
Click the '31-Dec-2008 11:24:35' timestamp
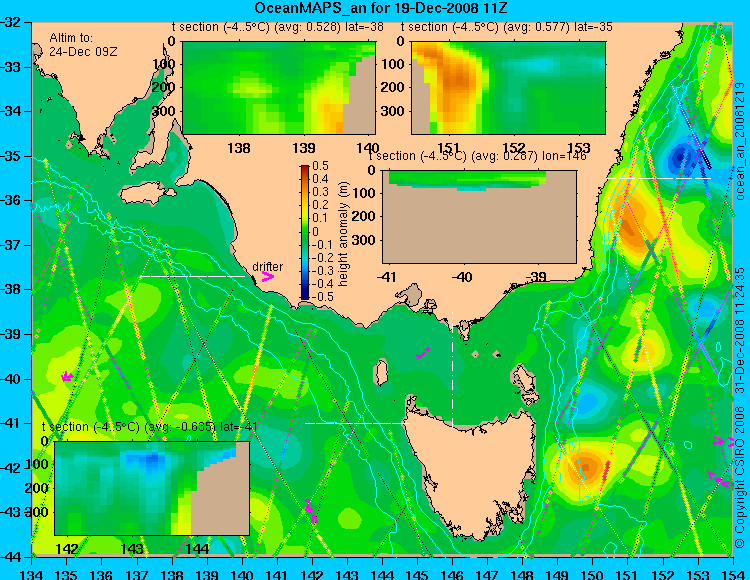tap(740, 330)
